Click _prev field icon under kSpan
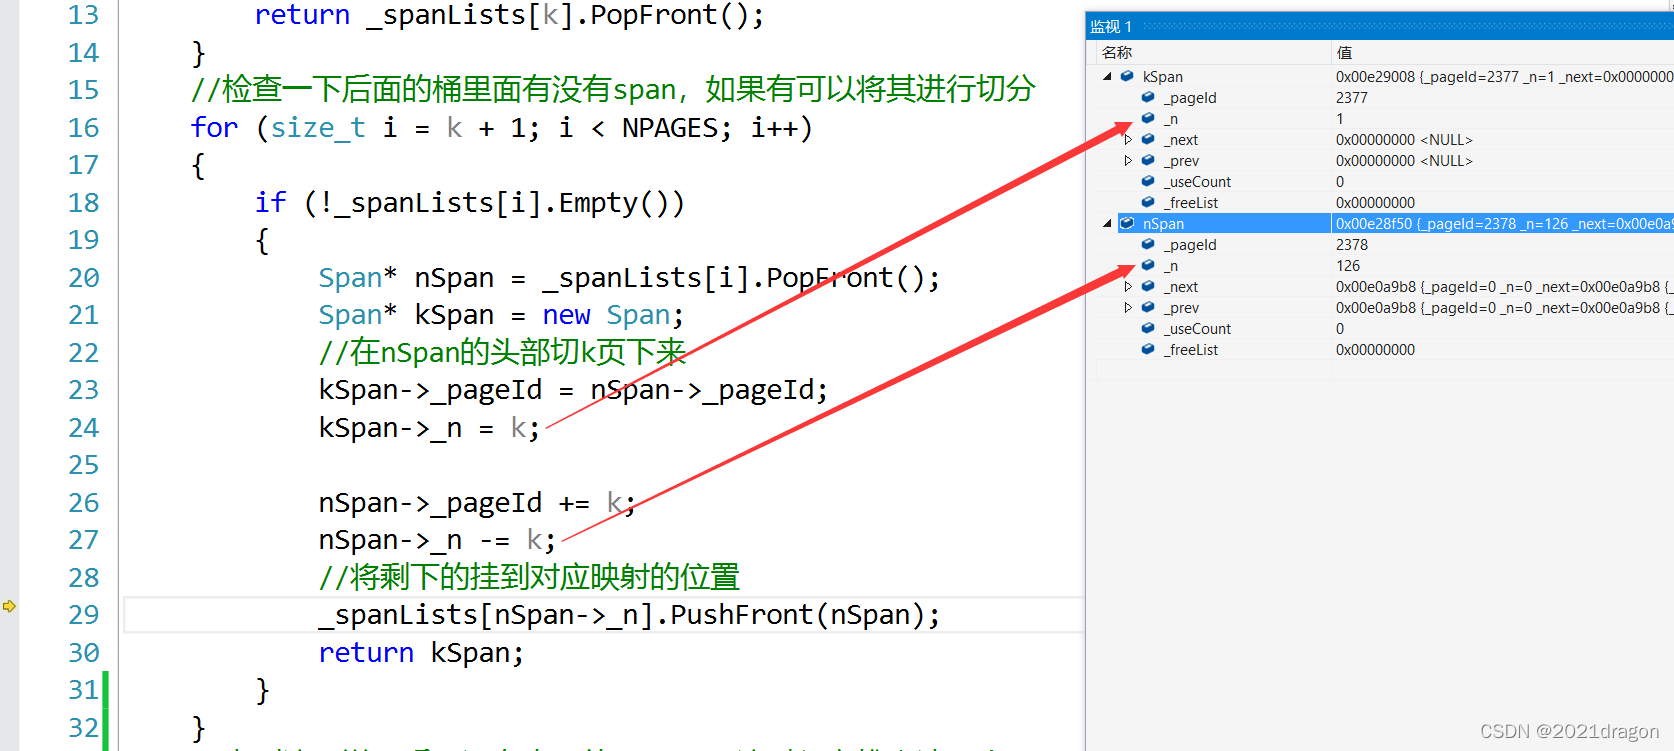This screenshot has height=751, width=1674. (1148, 160)
